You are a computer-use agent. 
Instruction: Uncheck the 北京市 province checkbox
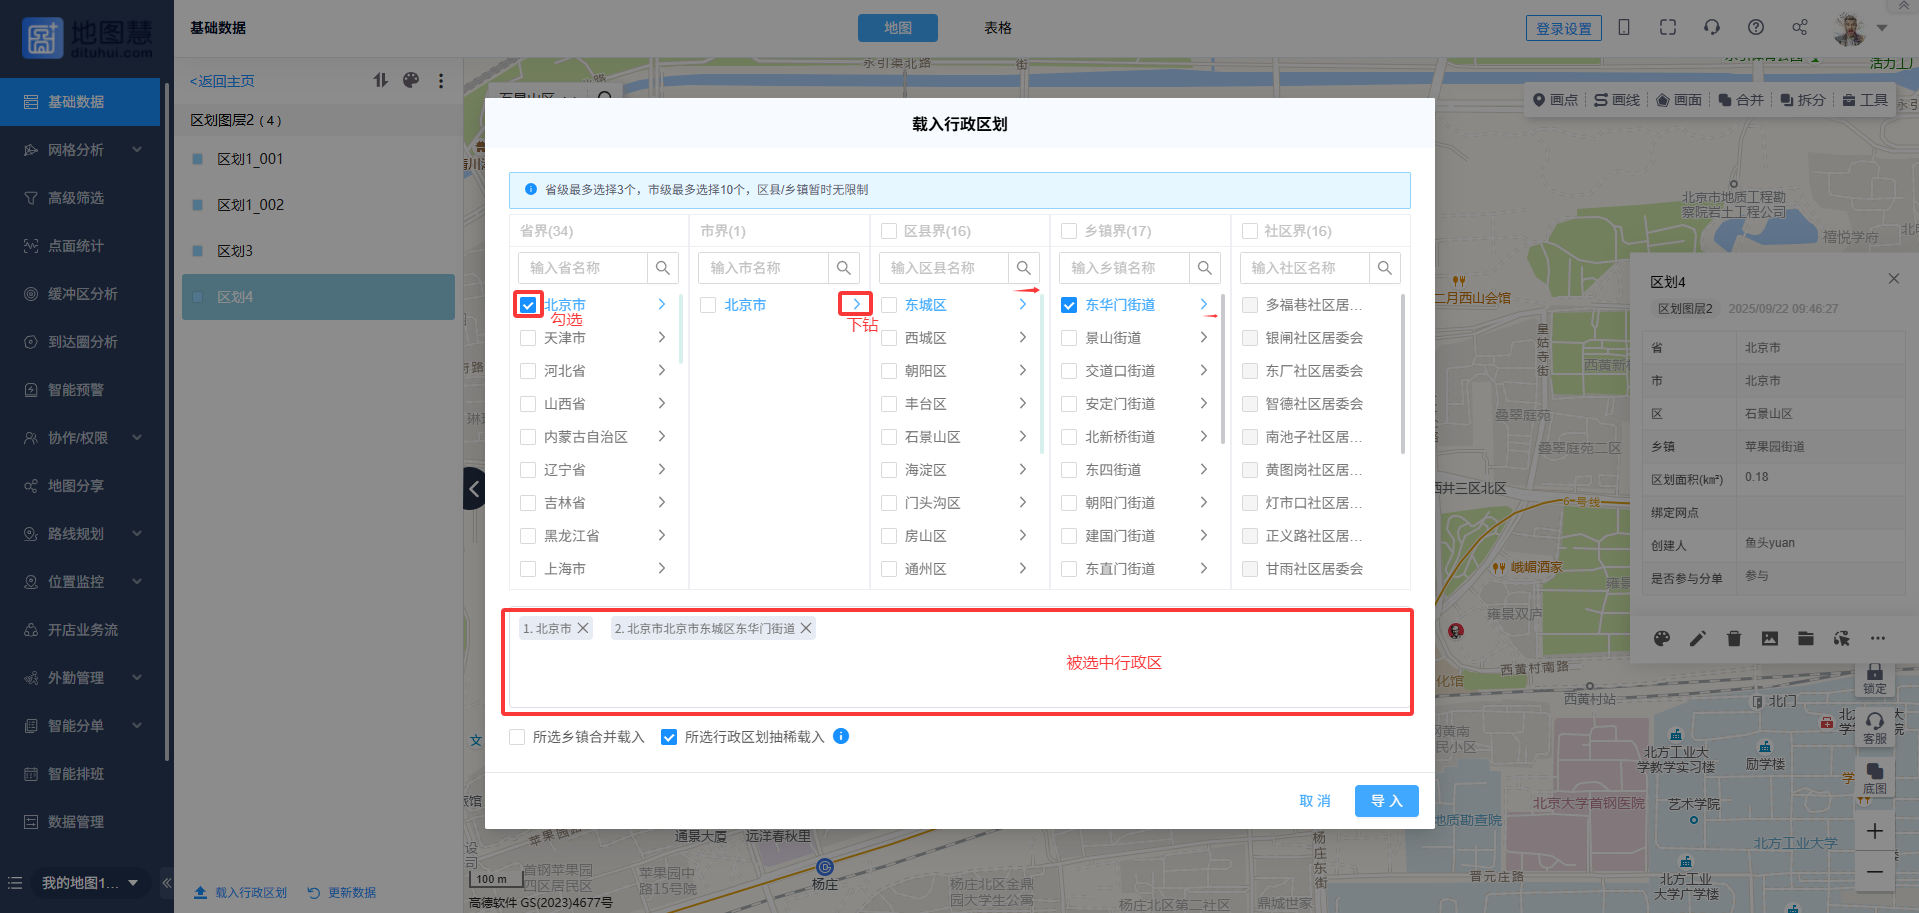click(528, 305)
